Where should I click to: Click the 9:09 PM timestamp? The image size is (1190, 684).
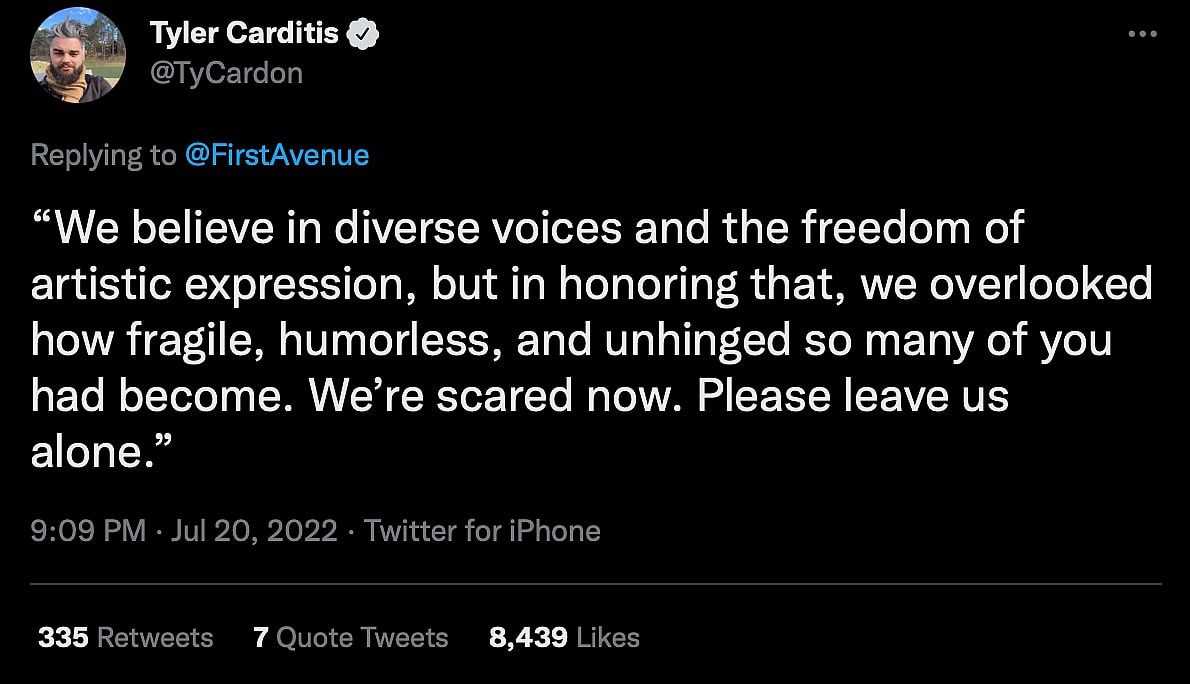click(88, 530)
